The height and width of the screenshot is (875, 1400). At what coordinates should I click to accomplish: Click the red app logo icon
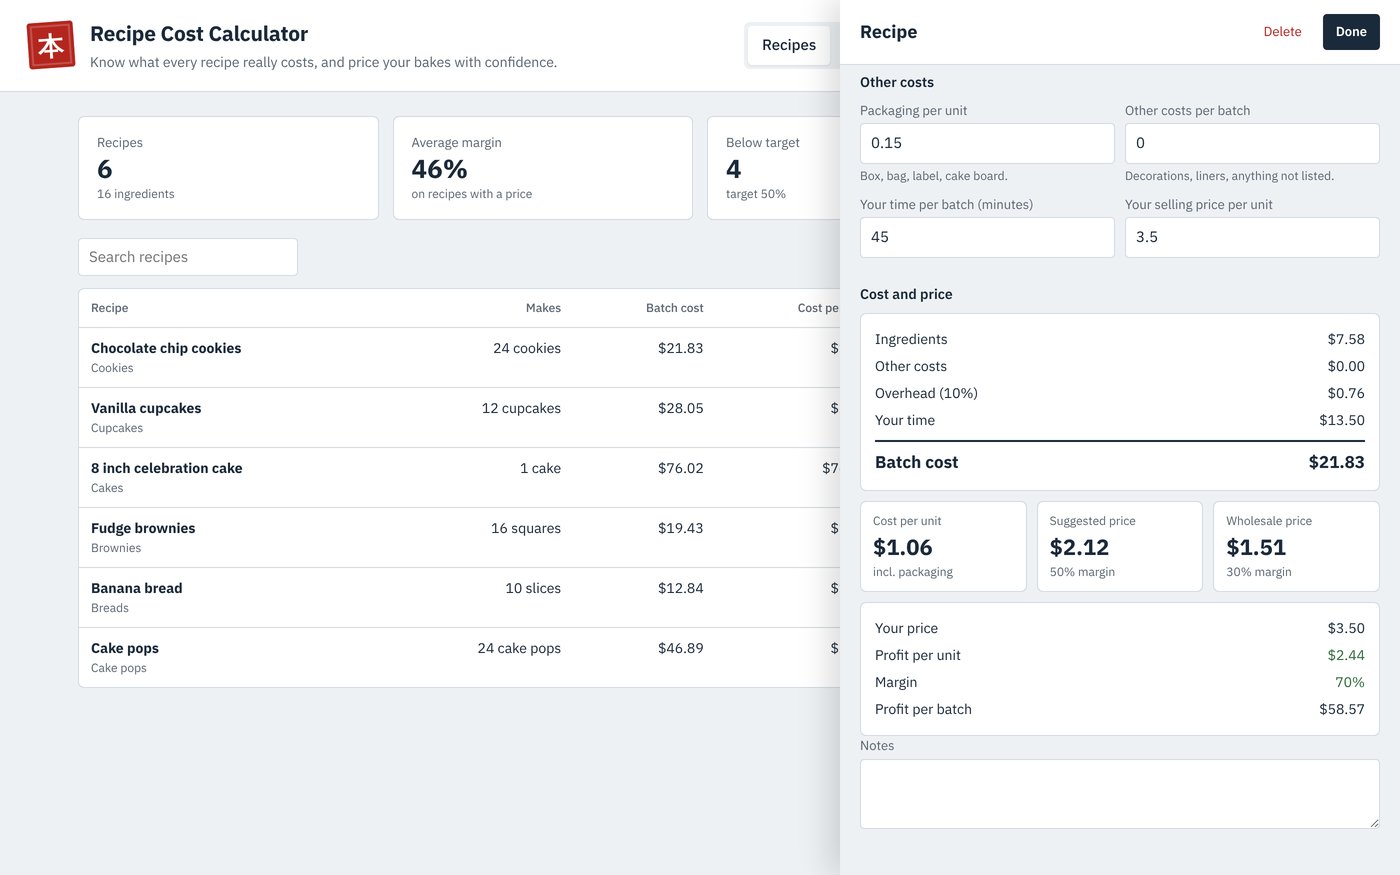point(51,45)
